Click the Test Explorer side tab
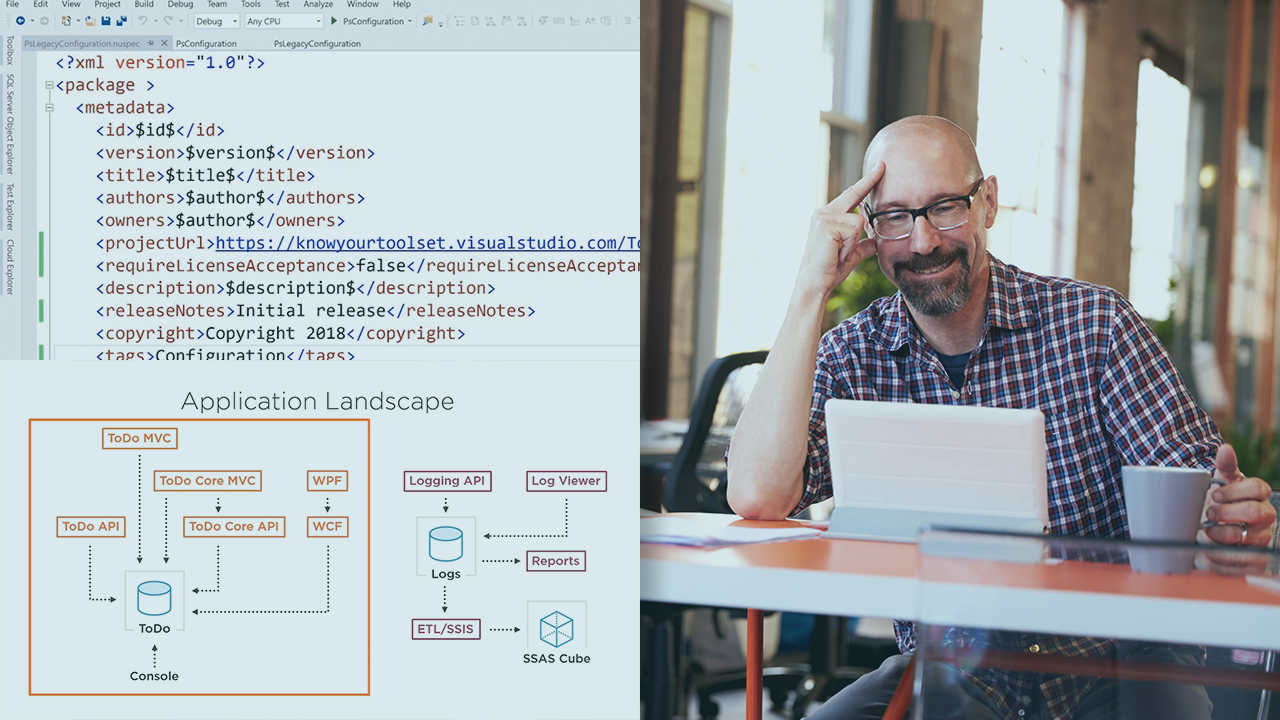 pos(10,206)
